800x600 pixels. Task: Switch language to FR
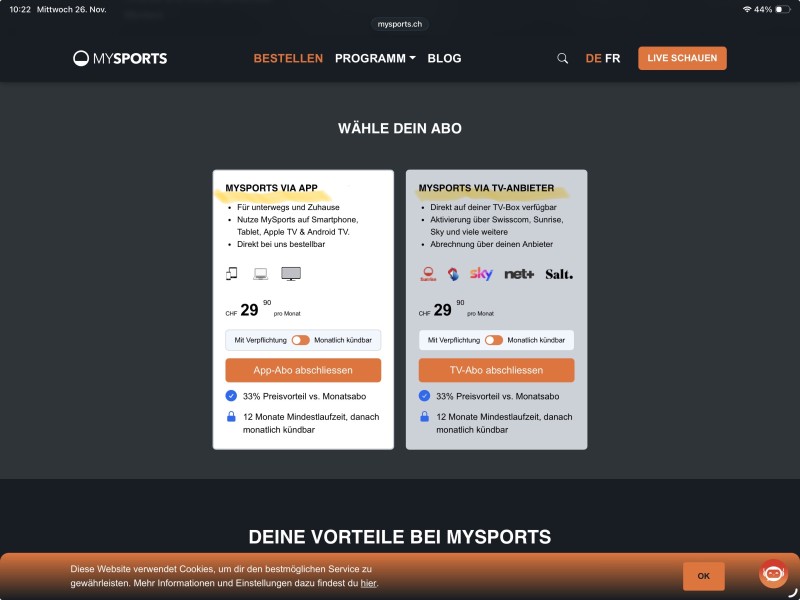tap(612, 58)
